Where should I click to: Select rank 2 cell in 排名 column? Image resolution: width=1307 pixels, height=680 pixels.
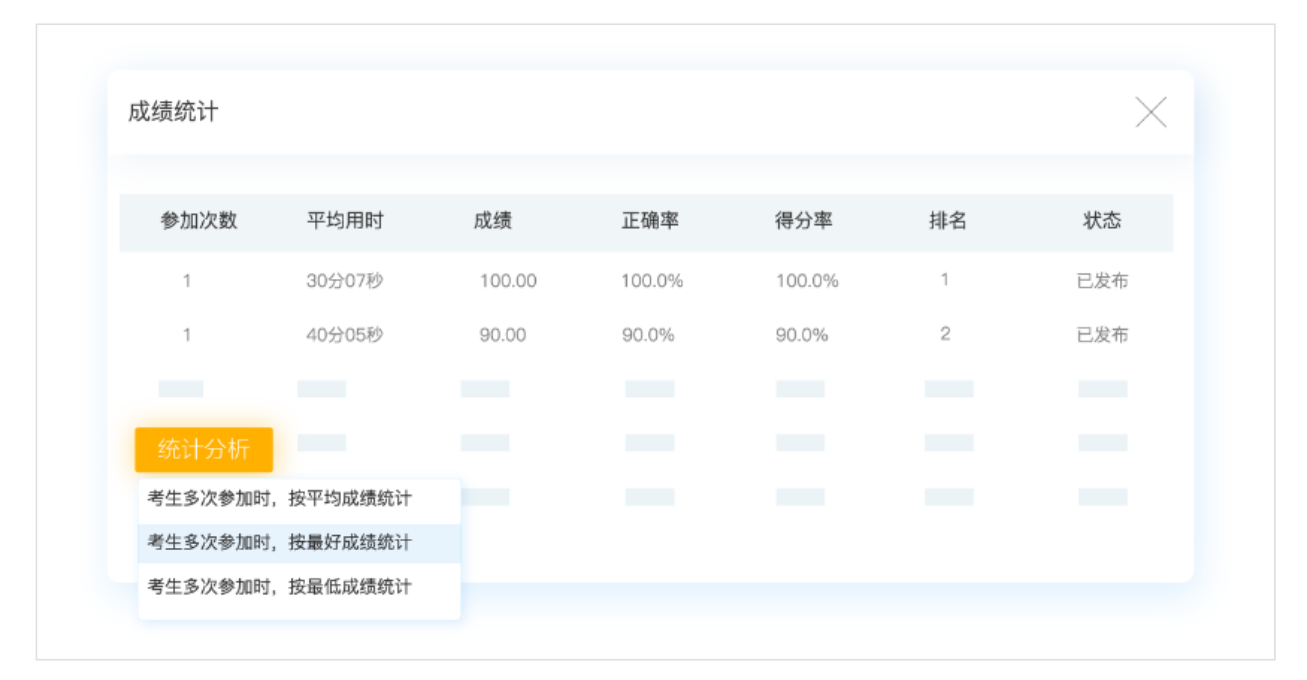(945, 334)
